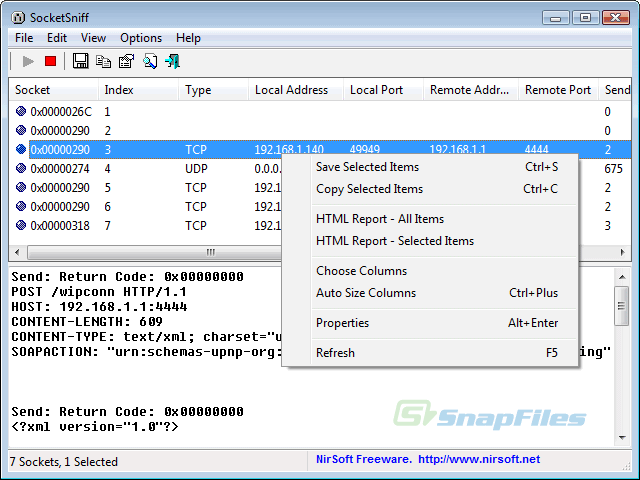The height and width of the screenshot is (480, 640).
Task: Click the '7 Sockets, 1 Selected' status text
Action: click(x=64, y=462)
